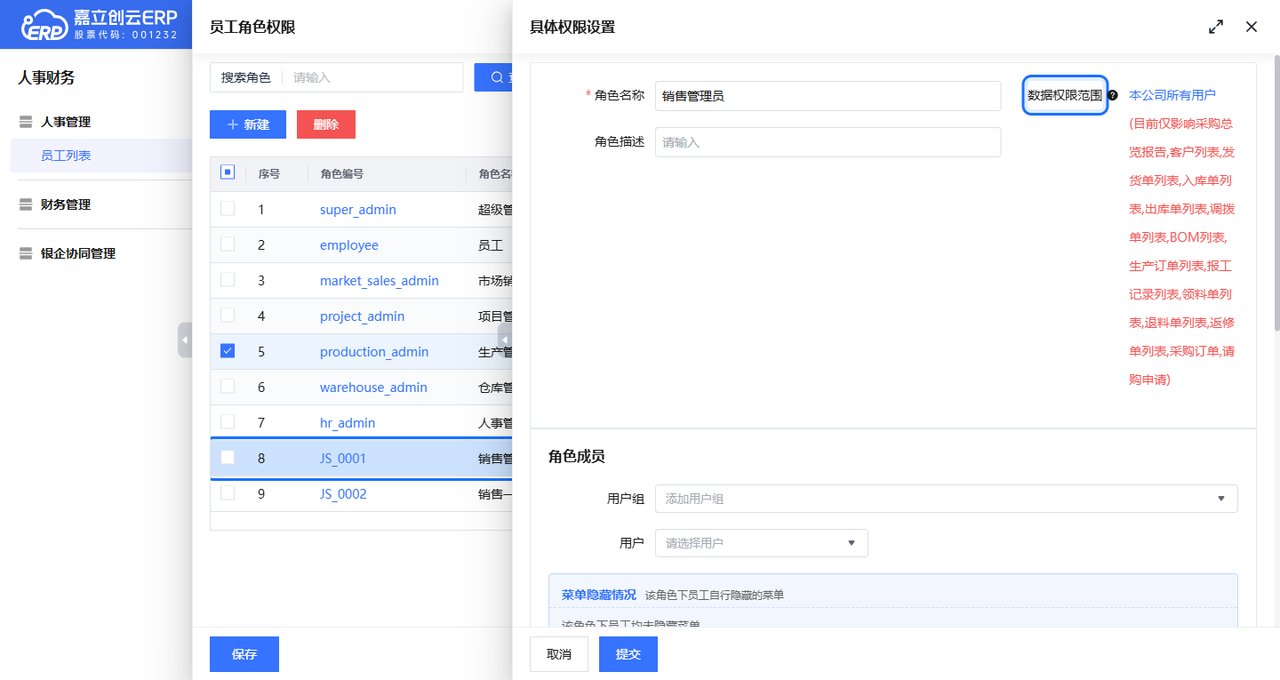Click the 取消 button

[559, 654]
